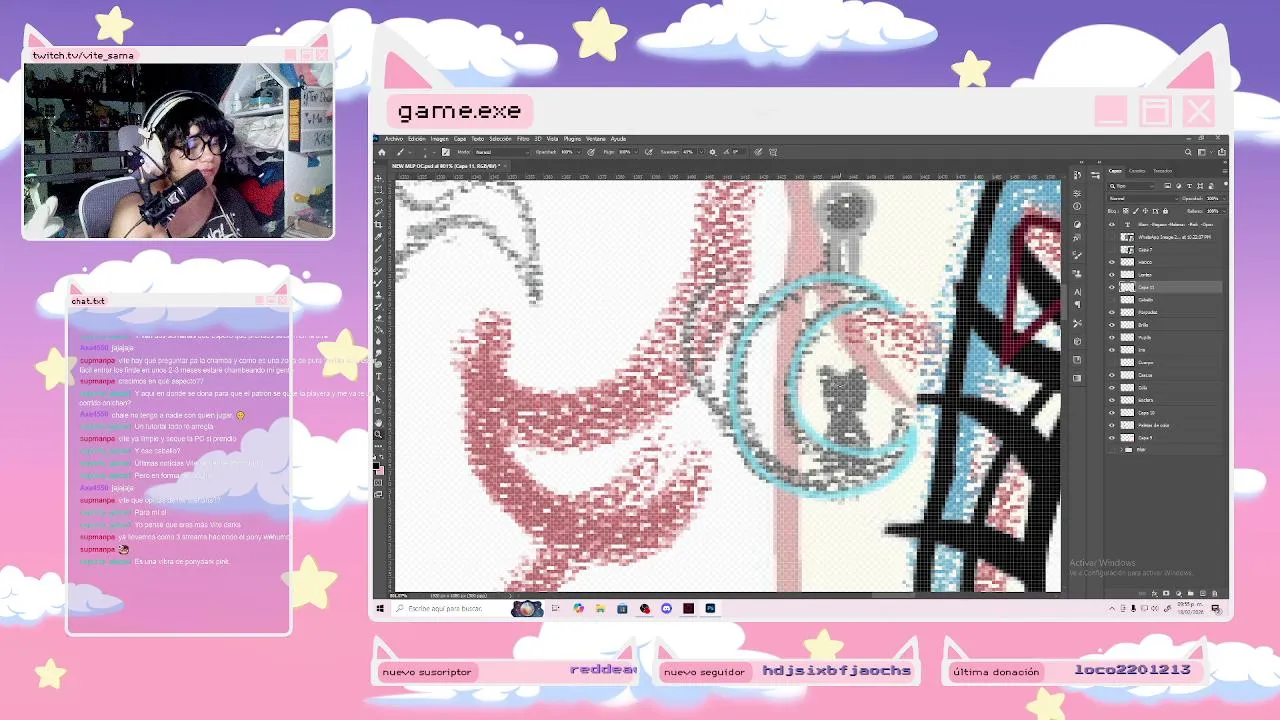Open the Imagen menu
This screenshot has width=1280, height=720.
pyautogui.click(x=440, y=139)
